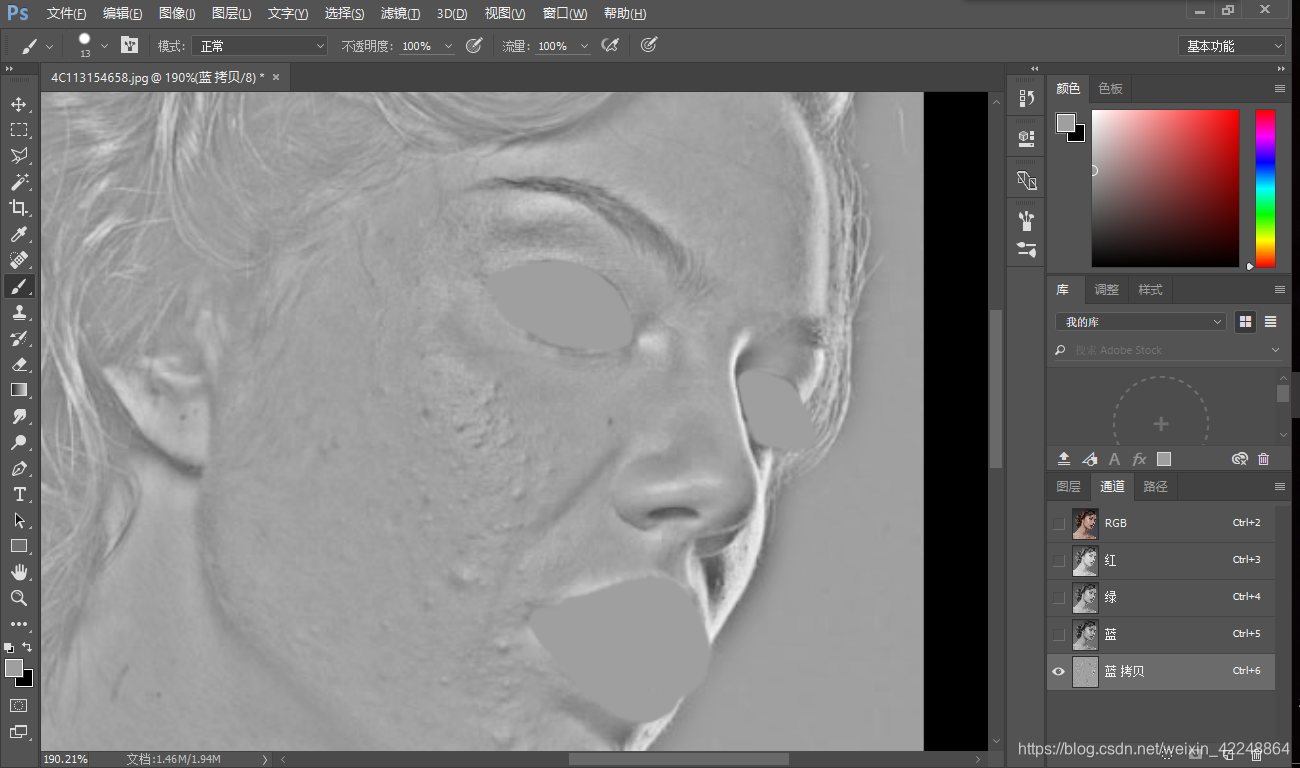Select the Gradient tool
This screenshot has height=768, width=1300.
coord(19,390)
